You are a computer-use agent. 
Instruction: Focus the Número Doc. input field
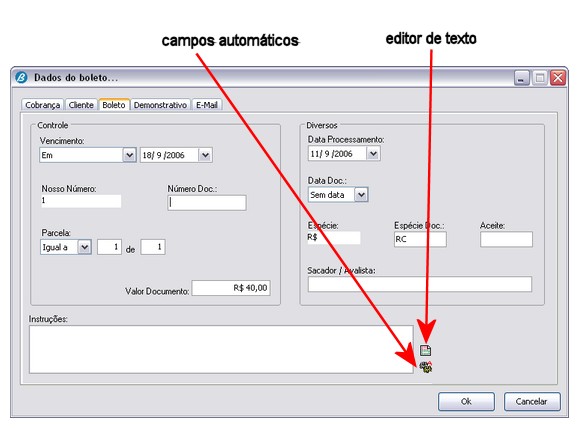coord(207,202)
